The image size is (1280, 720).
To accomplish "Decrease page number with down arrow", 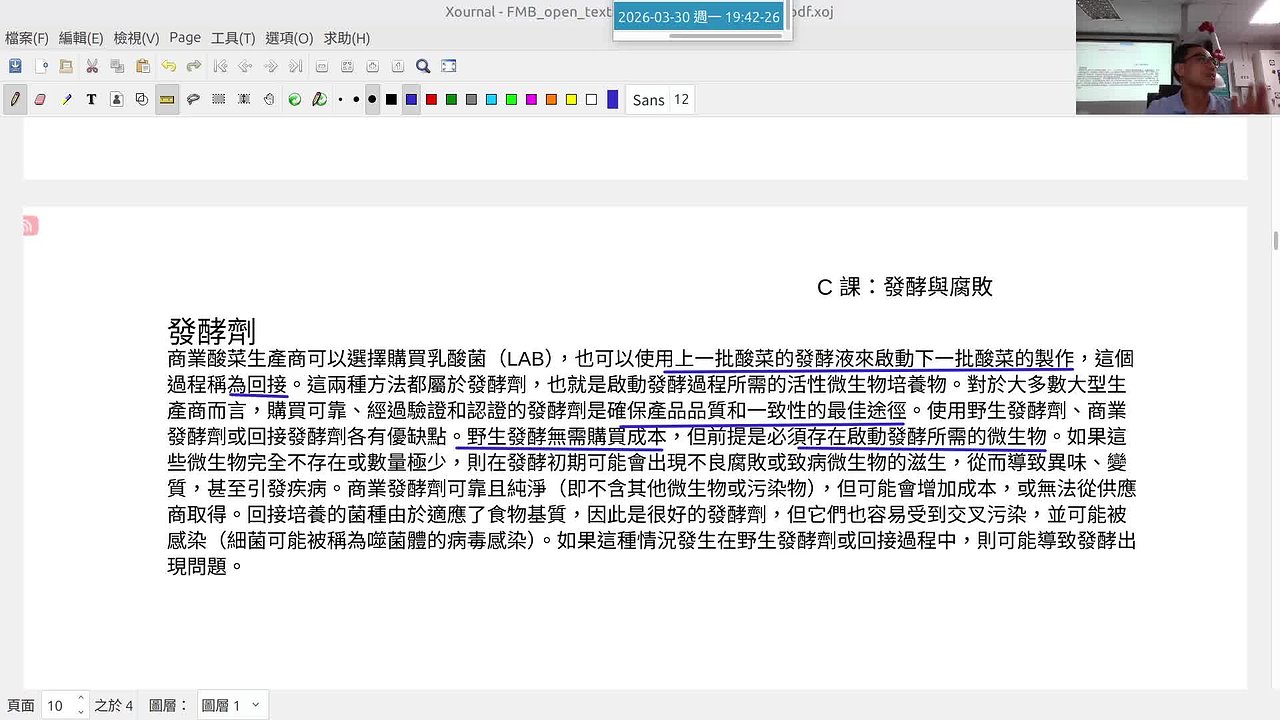I will point(81,711).
